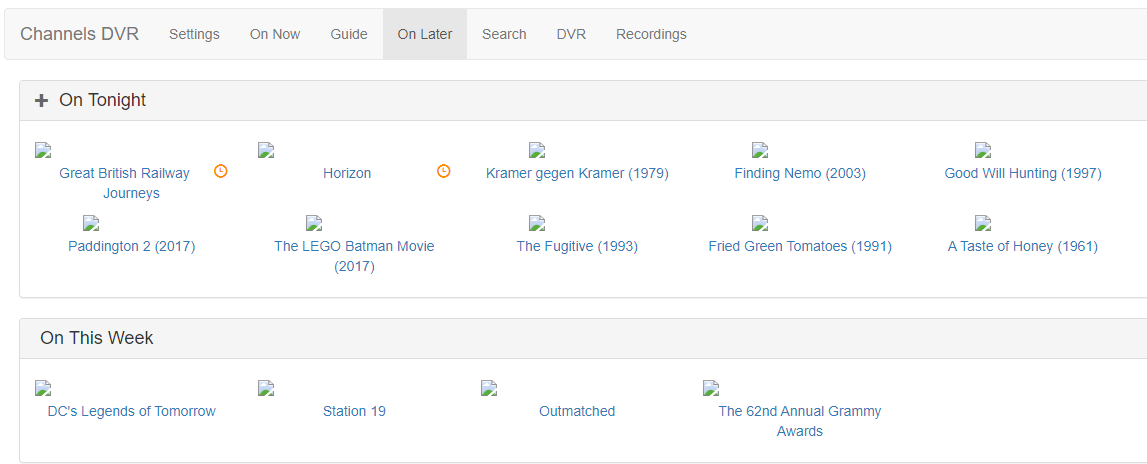Image resolution: width=1147 pixels, height=464 pixels.
Task: Select The 62nd Annual Grammy Awards link
Action: pos(800,421)
